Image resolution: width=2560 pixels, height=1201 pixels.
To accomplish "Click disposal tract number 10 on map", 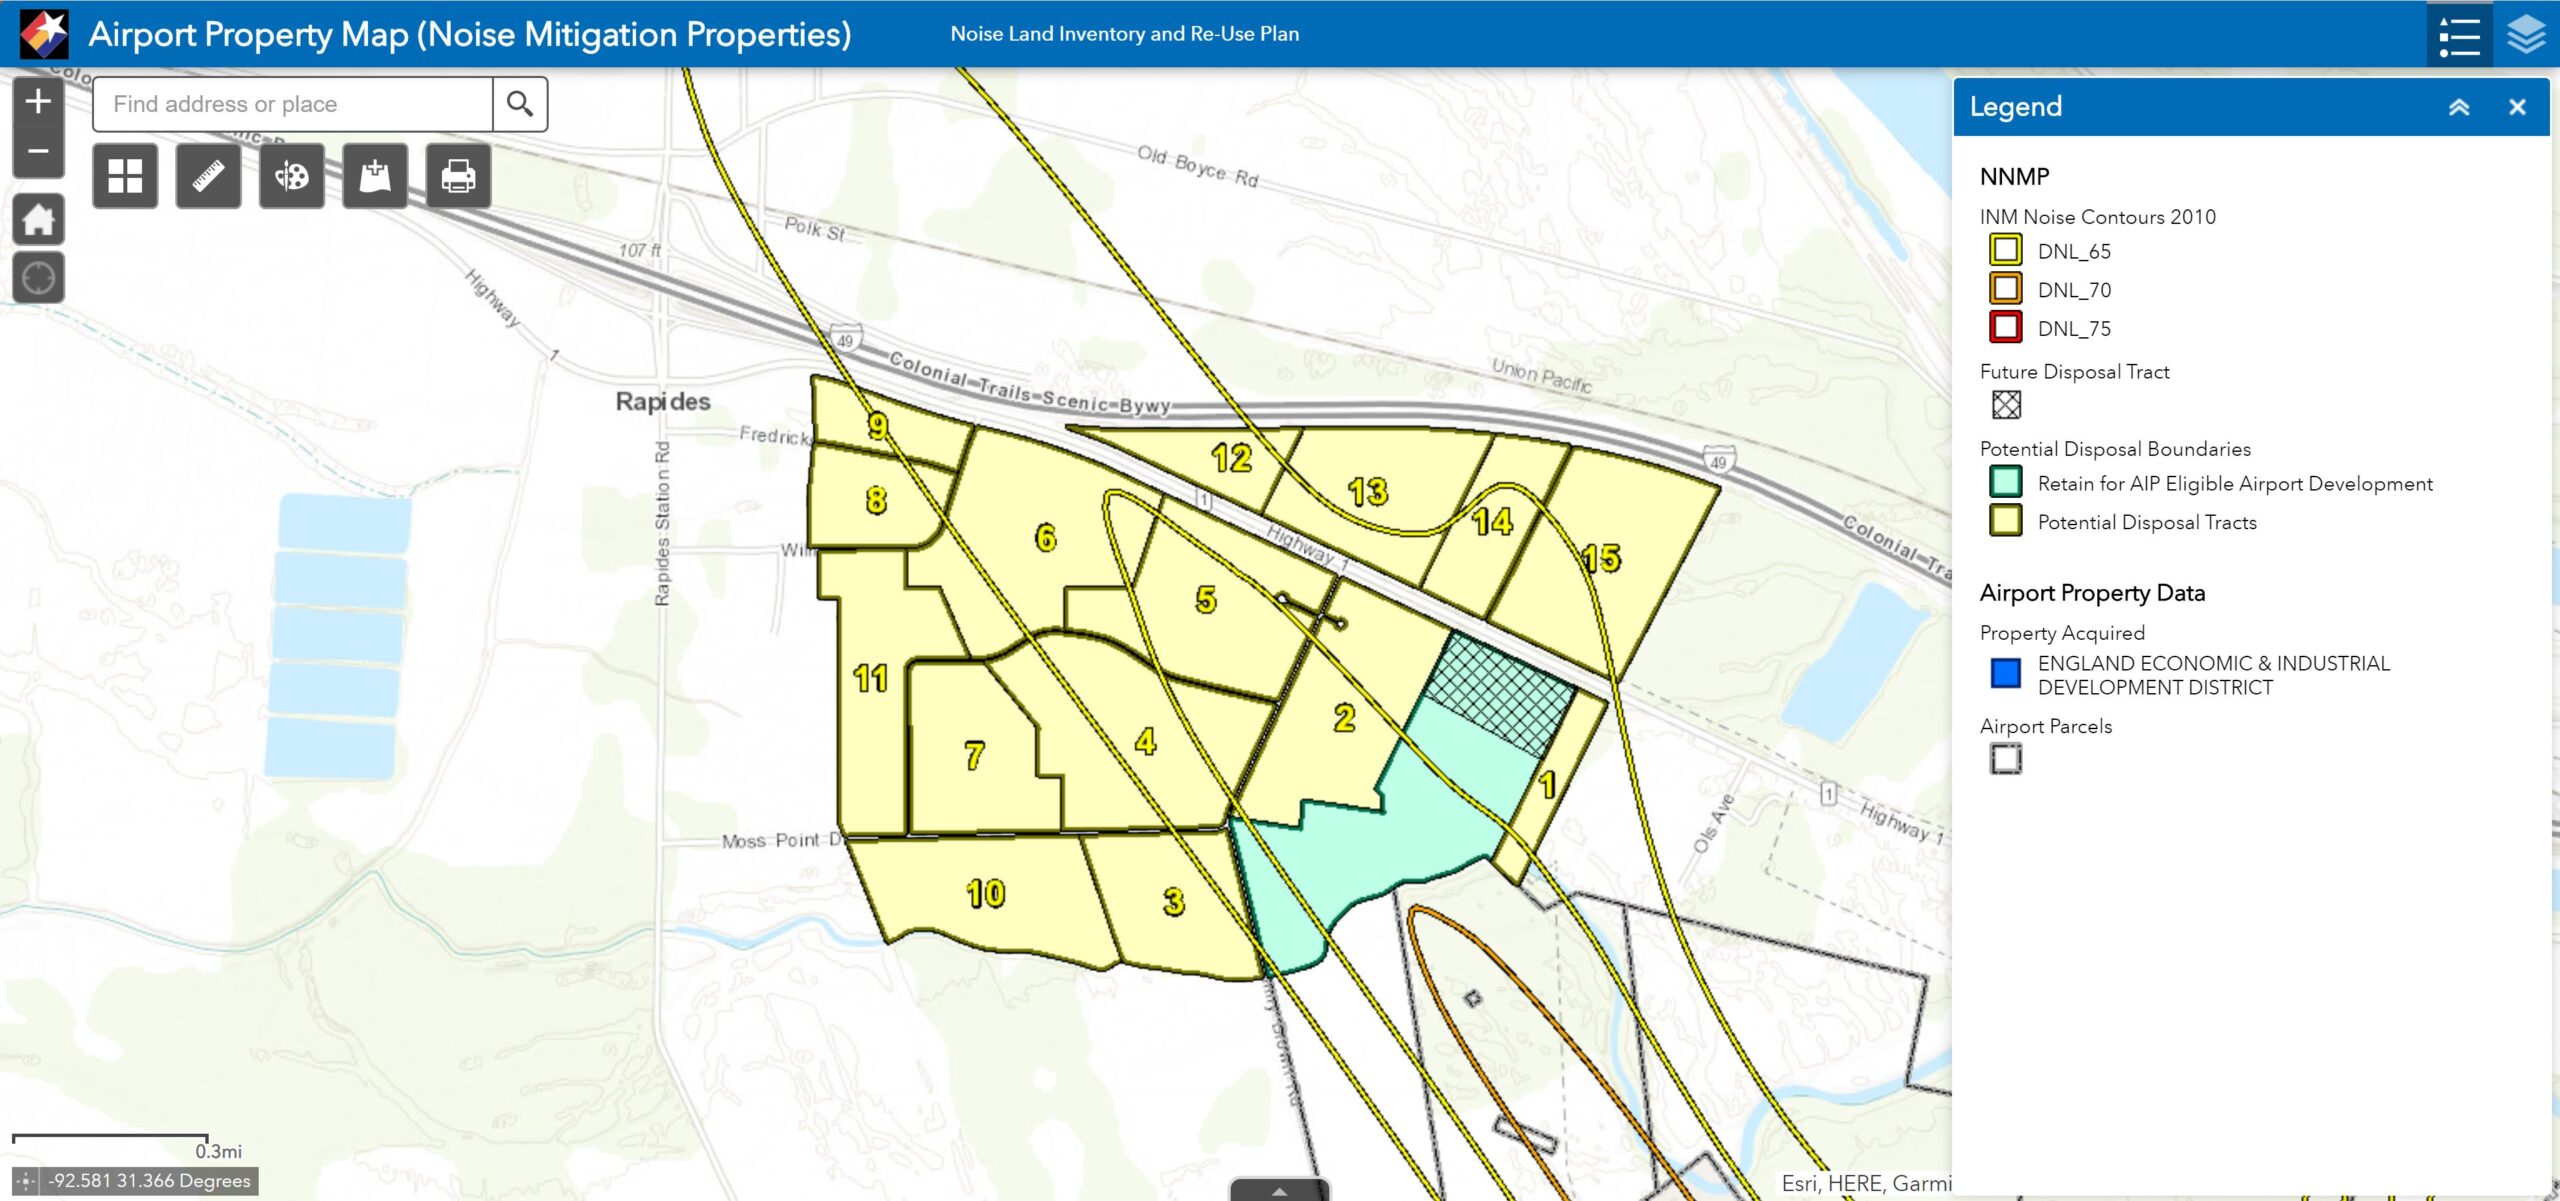I will 985,893.
